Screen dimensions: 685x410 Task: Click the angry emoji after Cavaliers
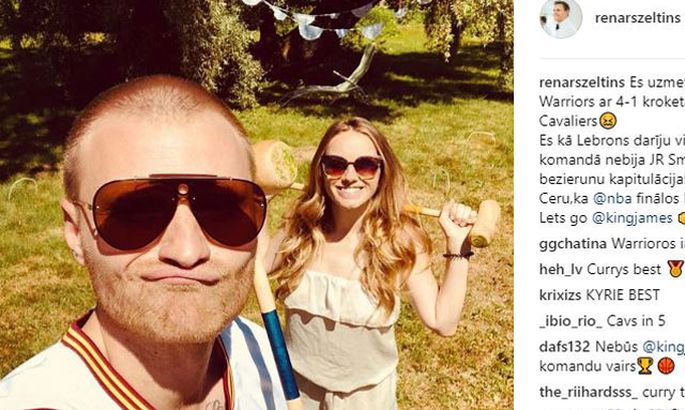coord(608,121)
